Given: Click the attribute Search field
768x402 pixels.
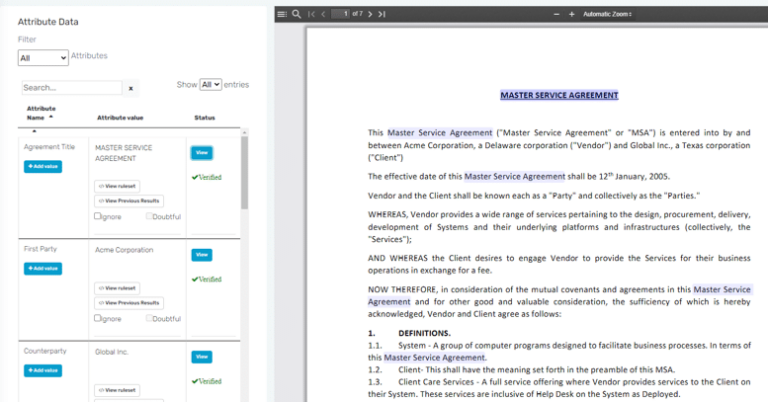Looking at the screenshot, I should click(x=71, y=88).
